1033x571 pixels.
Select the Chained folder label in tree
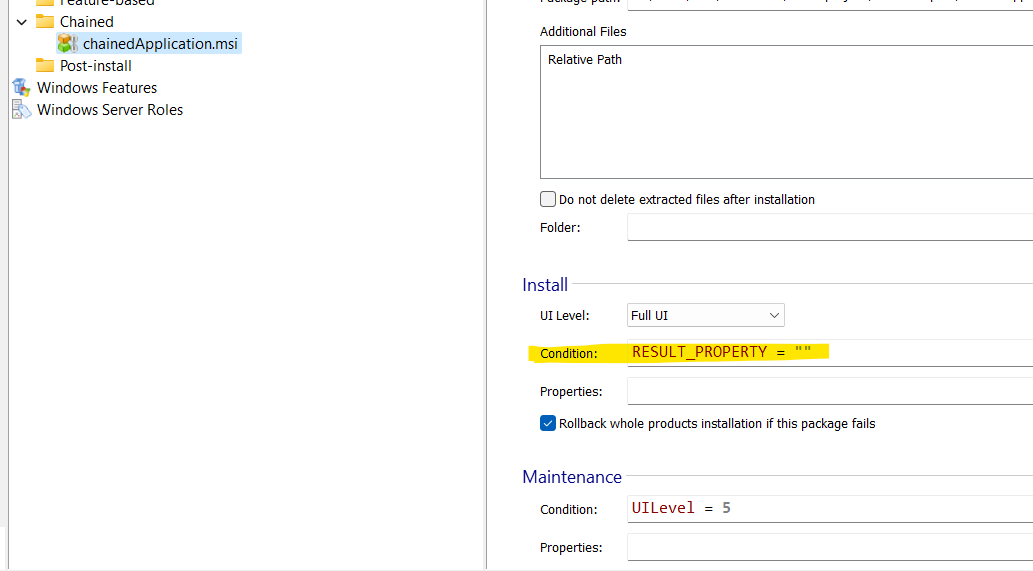pyautogui.click(x=86, y=21)
